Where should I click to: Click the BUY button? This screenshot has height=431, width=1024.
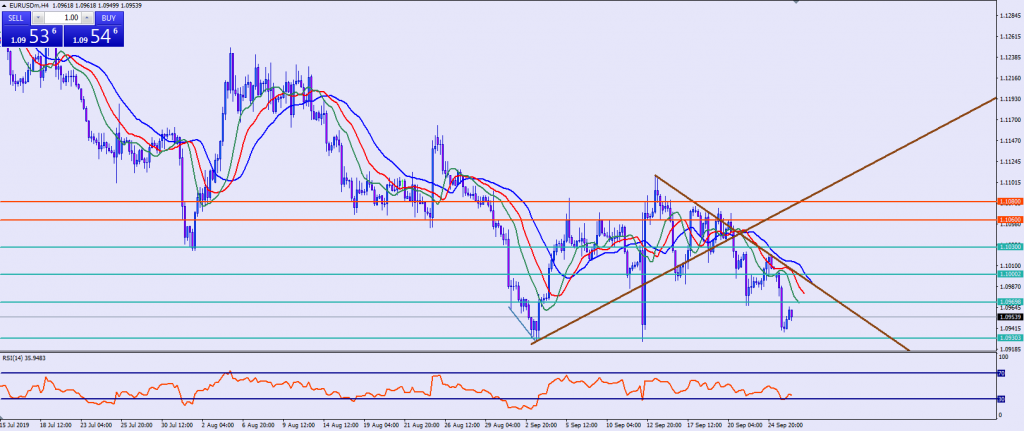click(109, 18)
